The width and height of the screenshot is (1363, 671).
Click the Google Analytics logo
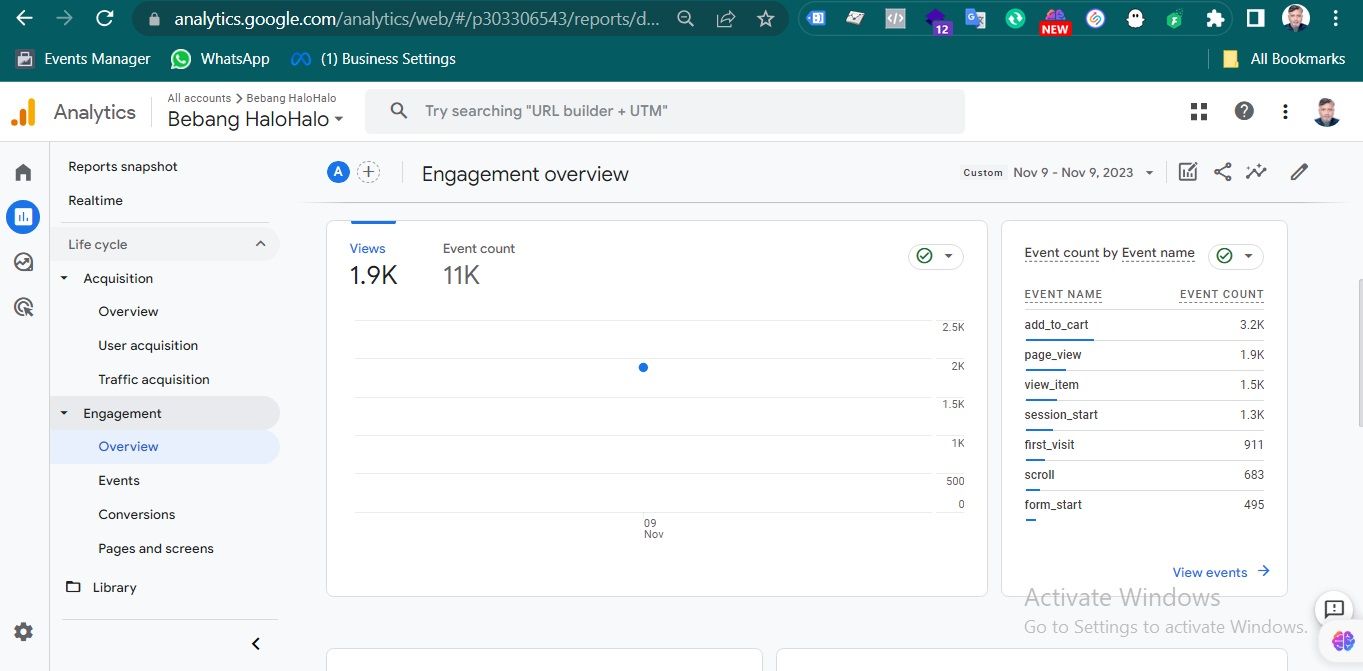(23, 112)
